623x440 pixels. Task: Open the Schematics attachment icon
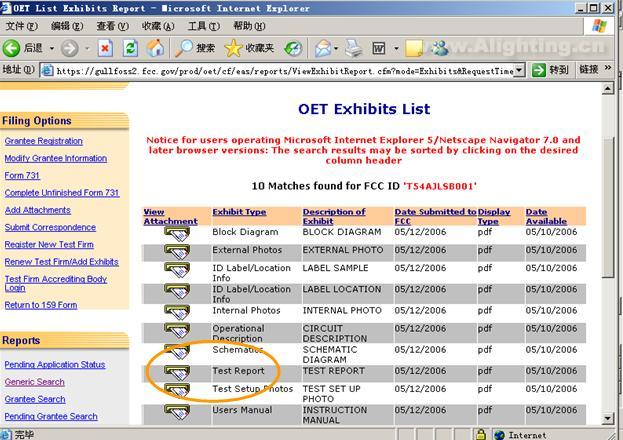(x=177, y=351)
